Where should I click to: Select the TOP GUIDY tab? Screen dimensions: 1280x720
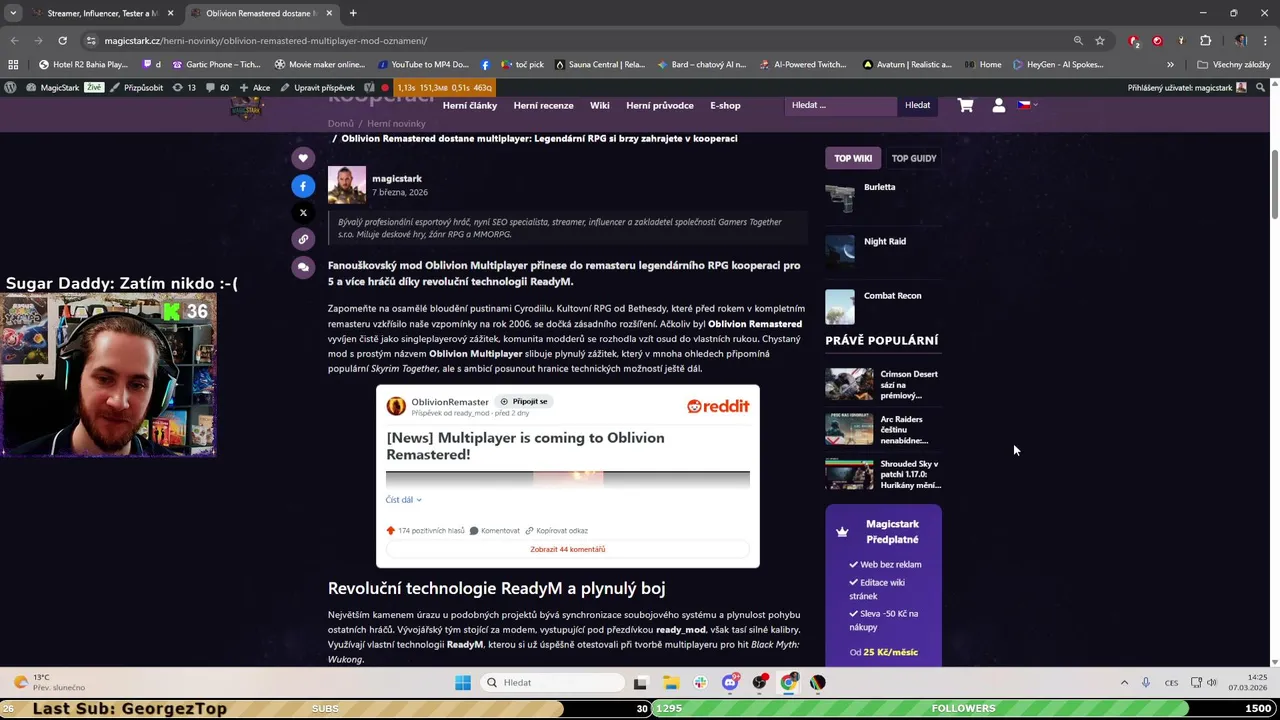pos(914,158)
